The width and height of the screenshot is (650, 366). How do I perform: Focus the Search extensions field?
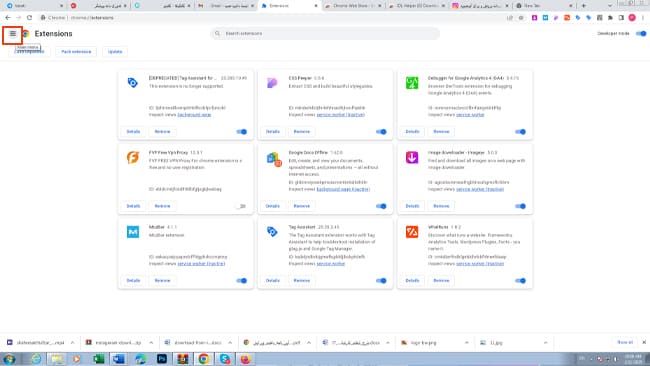point(325,33)
